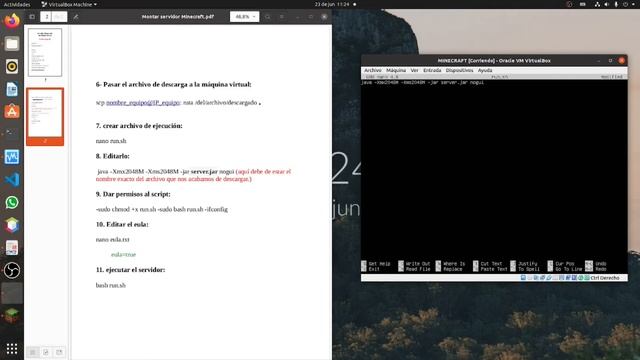
Task: Switch sidebar to thumbnails view button
Action: coord(33,352)
